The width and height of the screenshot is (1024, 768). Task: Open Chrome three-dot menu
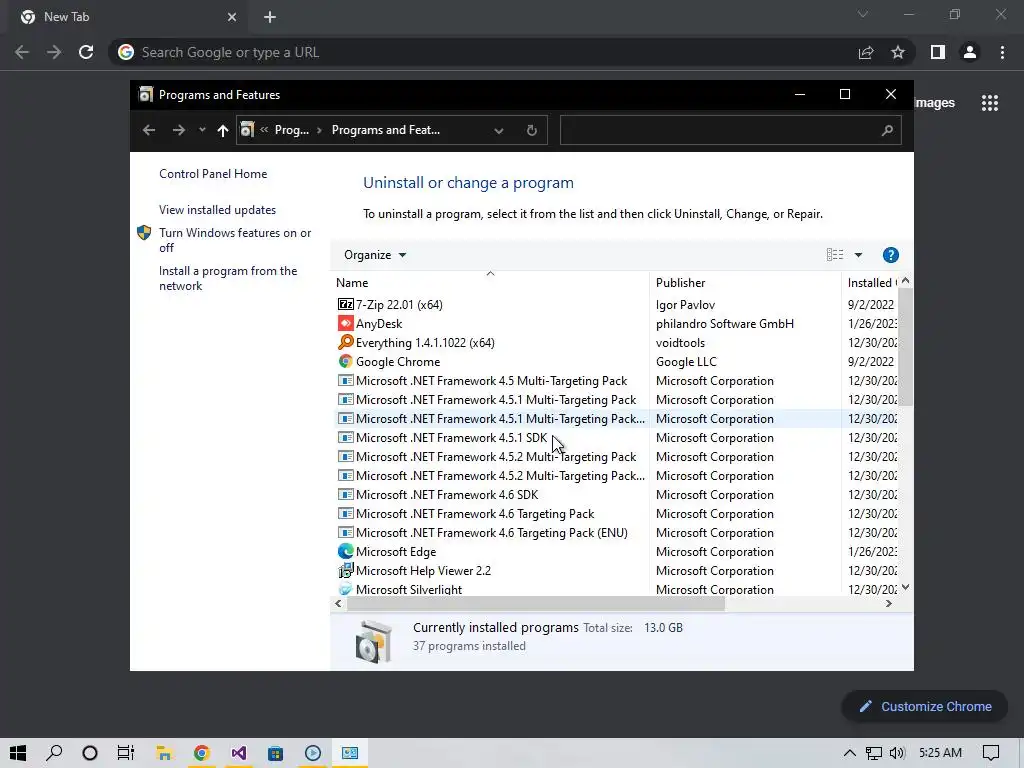point(1002,52)
